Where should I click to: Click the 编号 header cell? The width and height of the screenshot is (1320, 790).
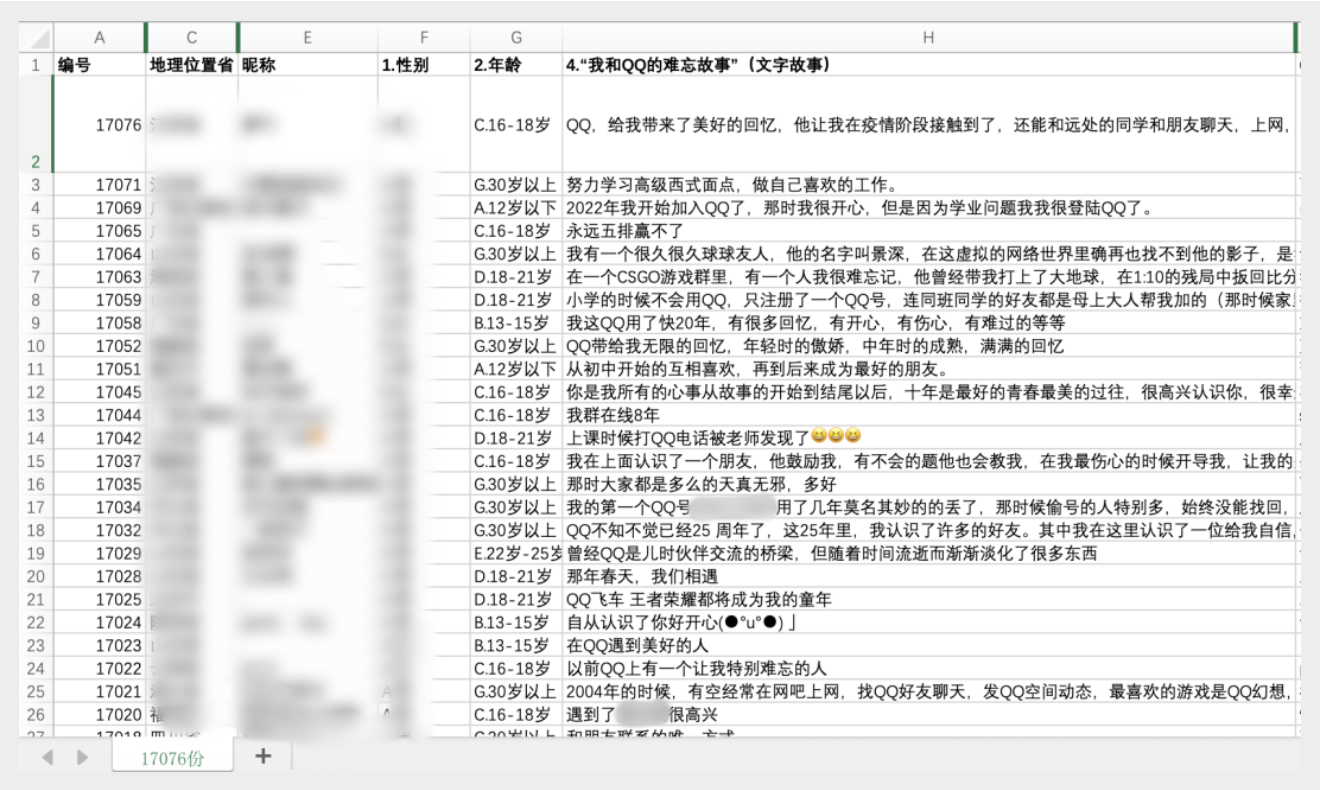(99, 65)
